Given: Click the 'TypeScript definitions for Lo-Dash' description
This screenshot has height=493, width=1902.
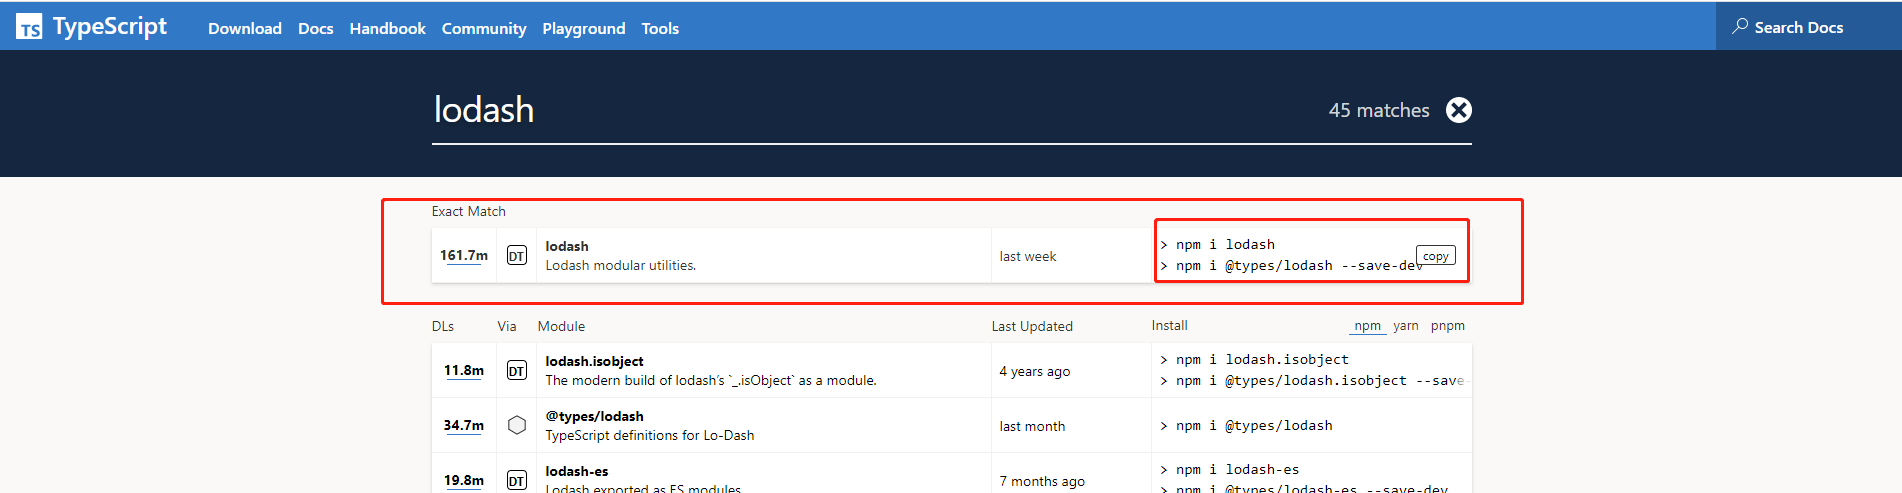Looking at the screenshot, I should pos(650,435).
